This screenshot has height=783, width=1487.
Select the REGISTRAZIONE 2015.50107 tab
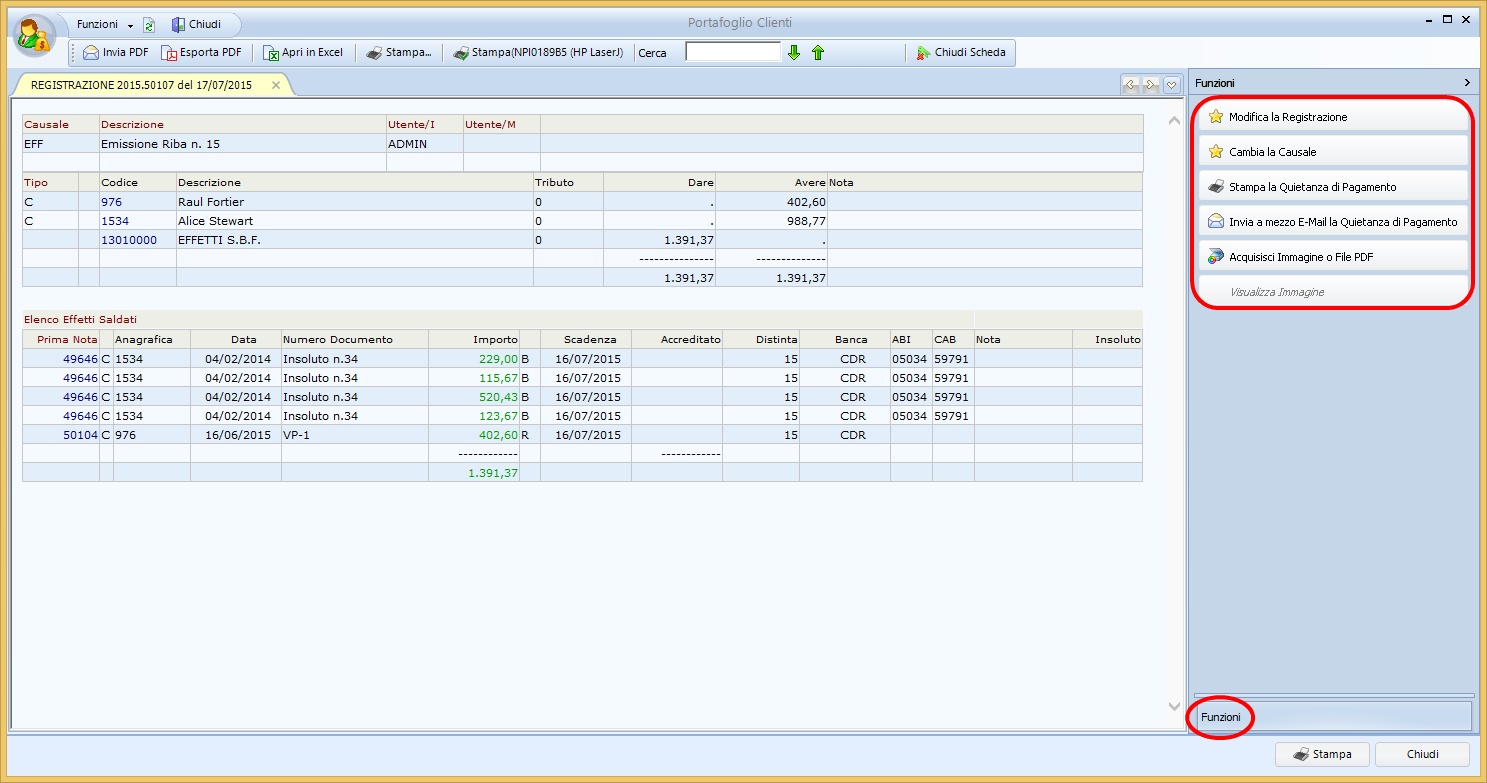[141, 85]
